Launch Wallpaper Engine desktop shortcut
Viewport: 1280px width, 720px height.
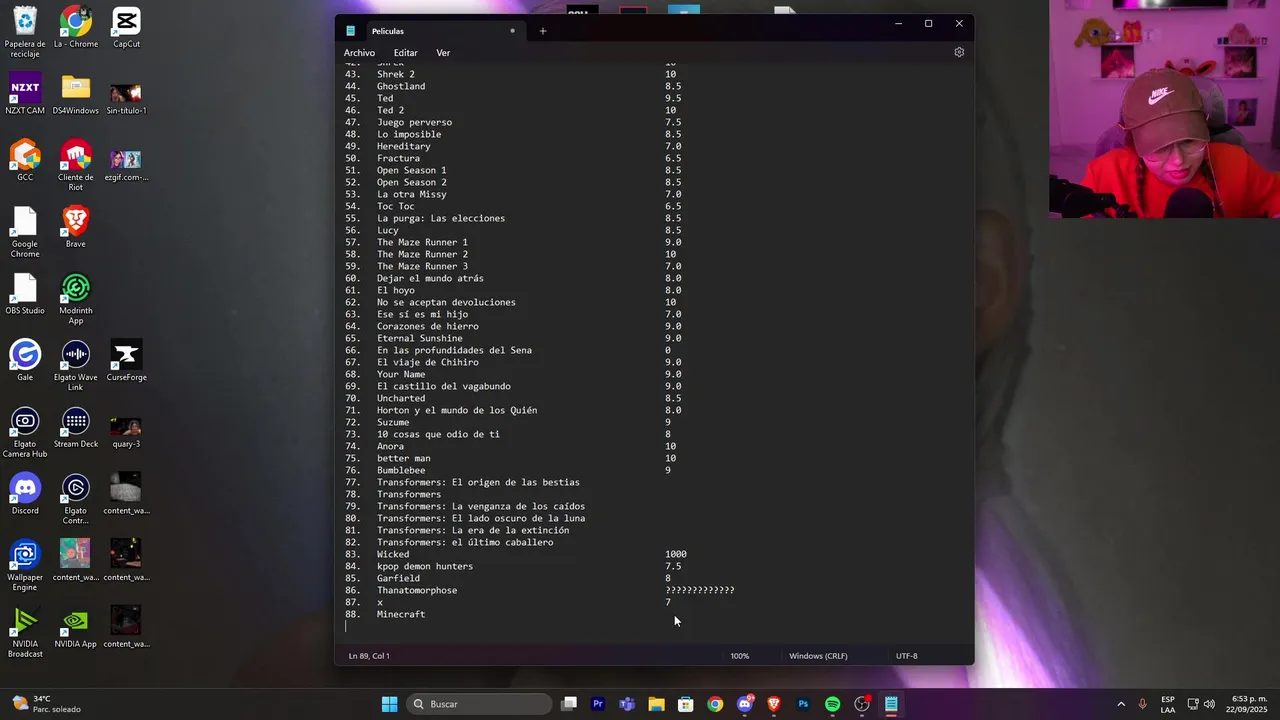click(x=25, y=565)
